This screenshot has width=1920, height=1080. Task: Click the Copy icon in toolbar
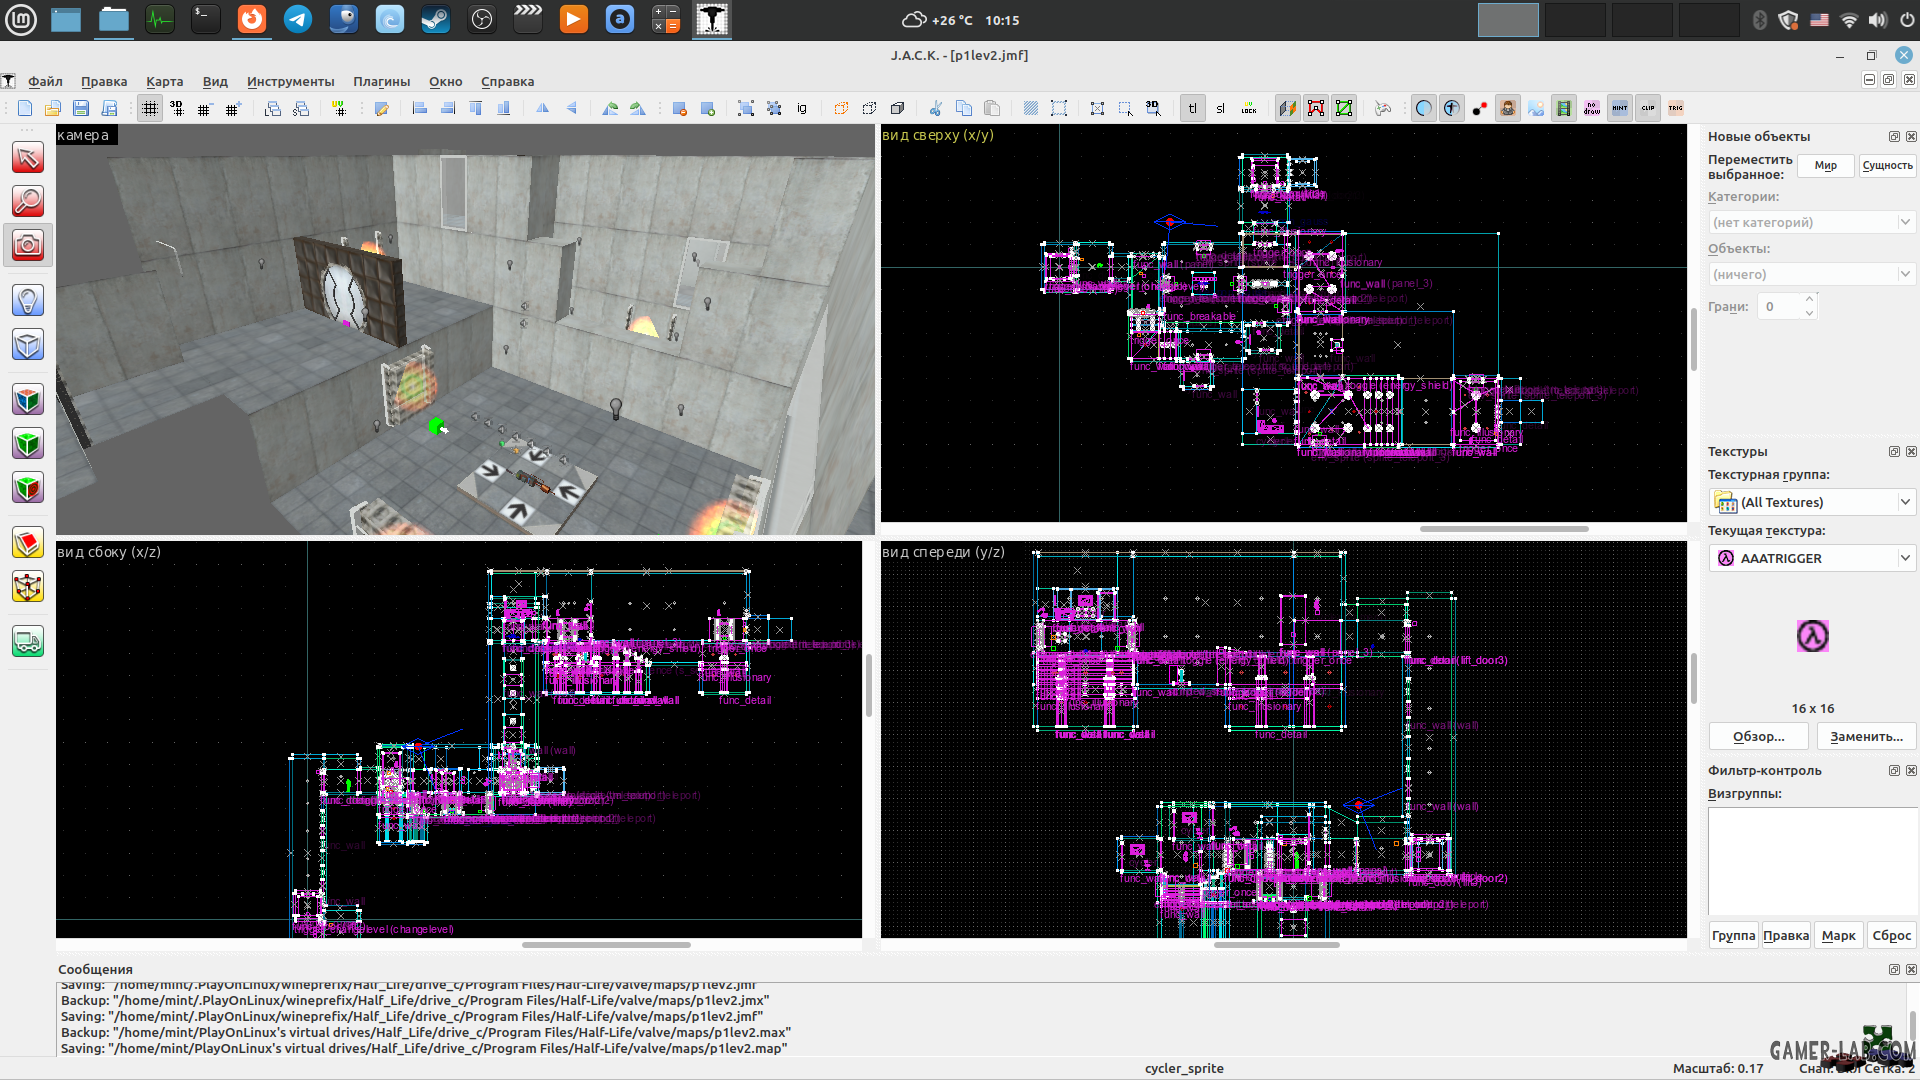[964, 109]
